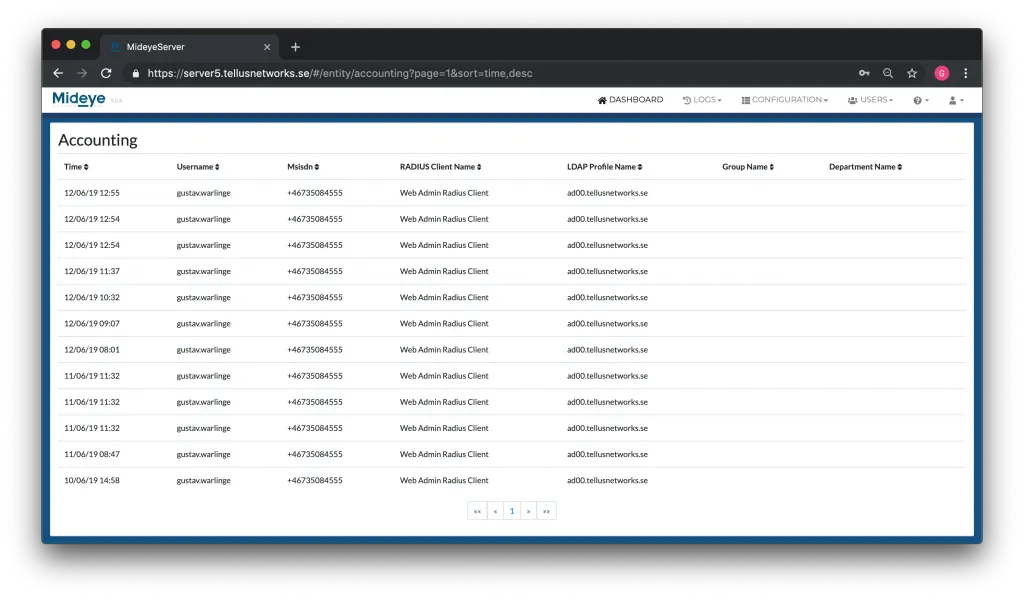1024x599 pixels.
Task: Click page 1 in the pagination bar
Action: (x=512, y=511)
